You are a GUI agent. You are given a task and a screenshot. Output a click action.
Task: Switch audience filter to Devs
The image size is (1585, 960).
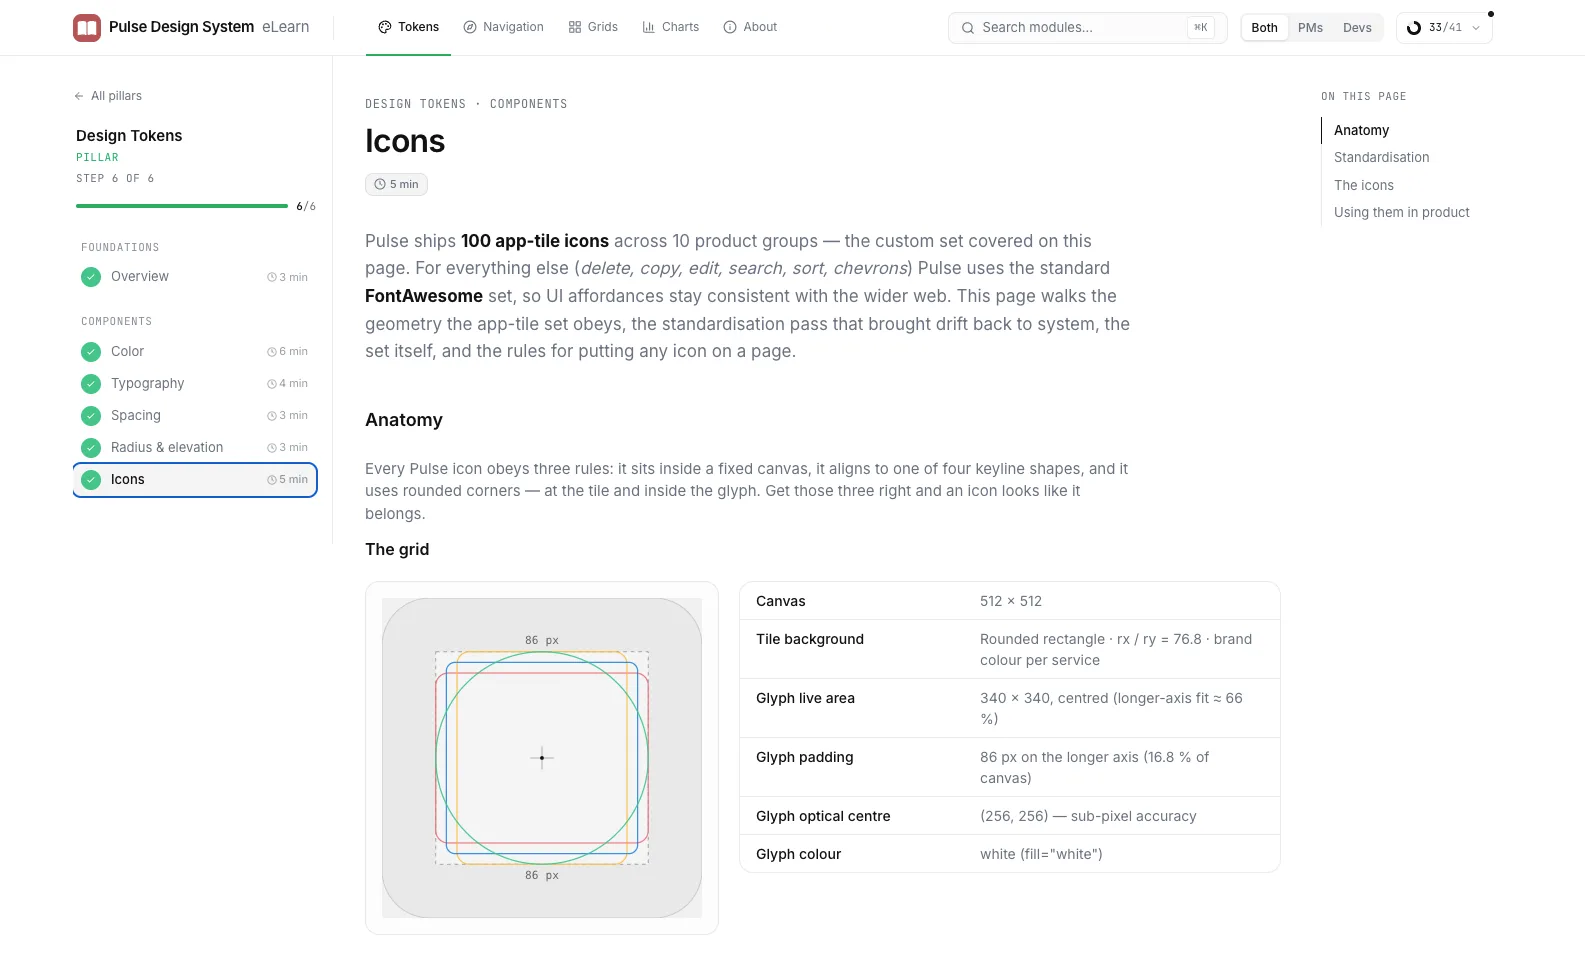pyautogui.click(x=1357, y=28)
